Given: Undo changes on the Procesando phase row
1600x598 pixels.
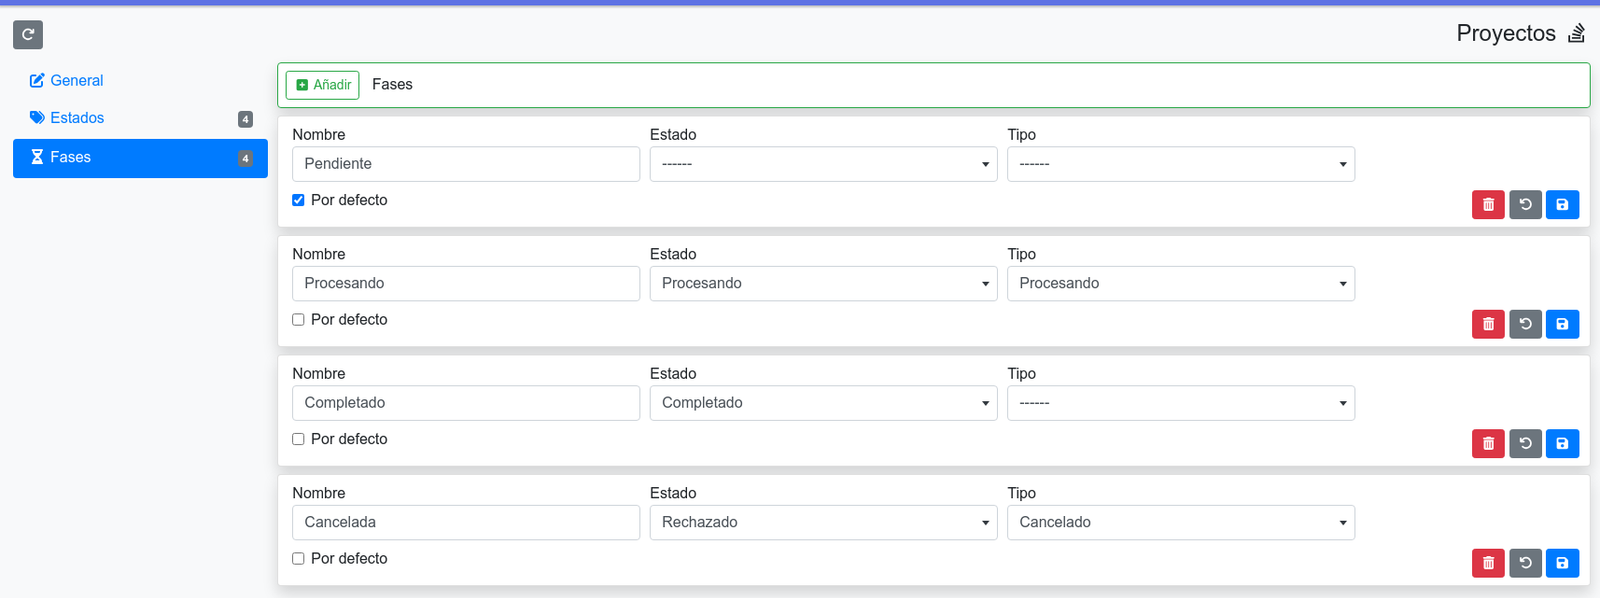Looking at the screenshot, I should (1525, 324).
